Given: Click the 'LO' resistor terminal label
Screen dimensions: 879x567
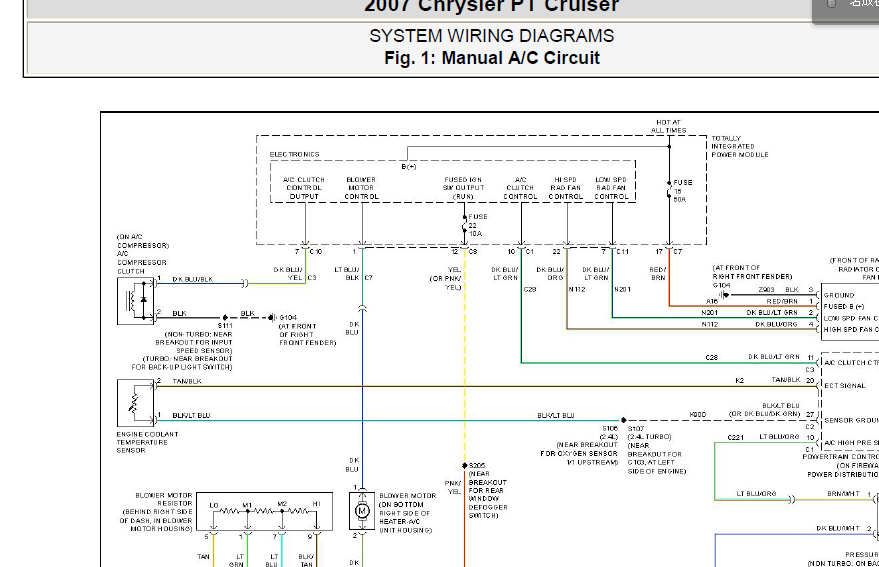Looking at the screenshot, I should pyautogui.click(x=214, y=505).
